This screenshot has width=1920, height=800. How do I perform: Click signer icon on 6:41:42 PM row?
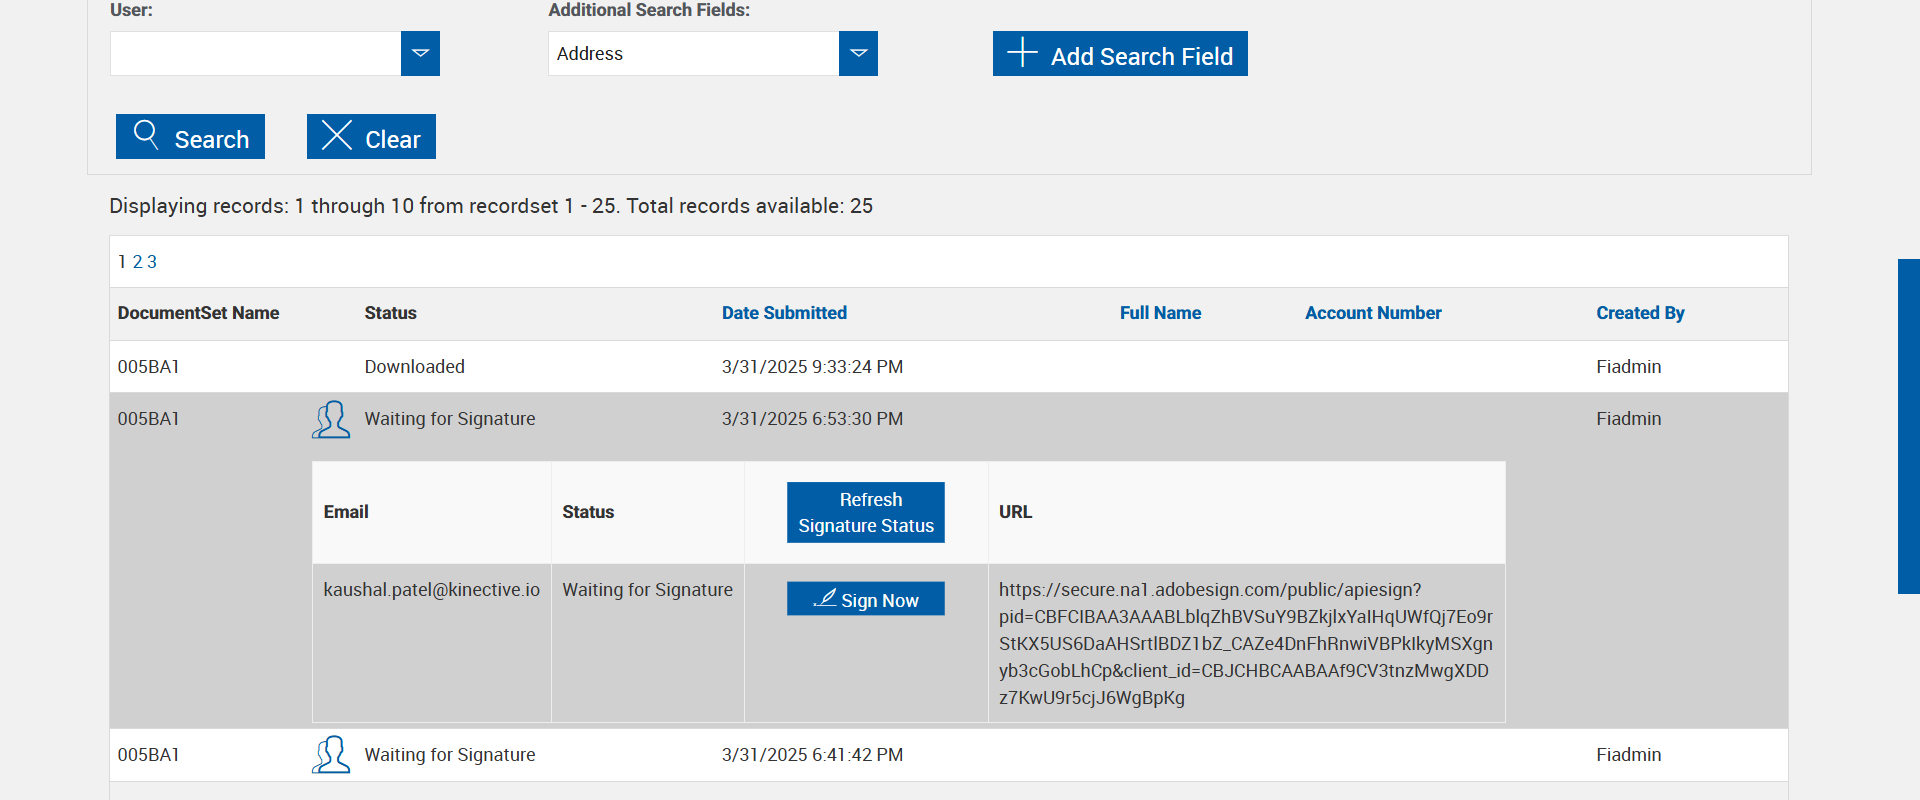pyautogui.click(x=331, y=755)
